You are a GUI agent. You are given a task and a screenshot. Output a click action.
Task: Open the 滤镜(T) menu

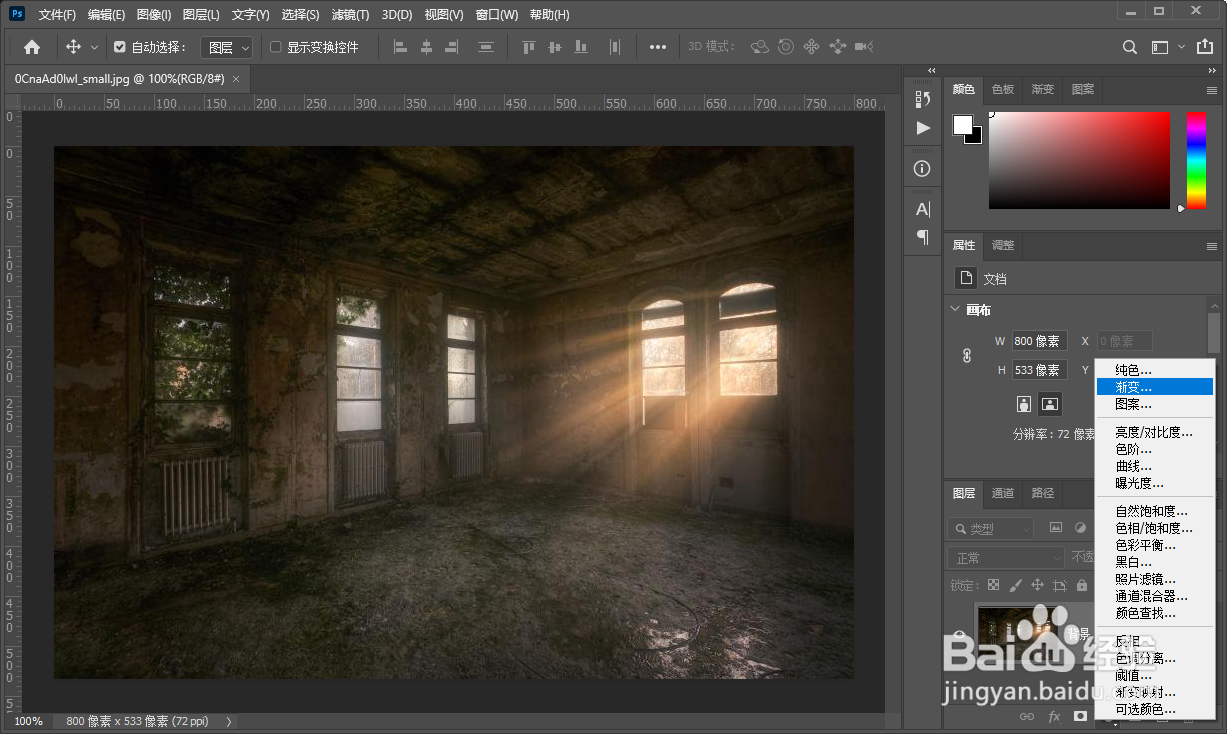point(350,15)
